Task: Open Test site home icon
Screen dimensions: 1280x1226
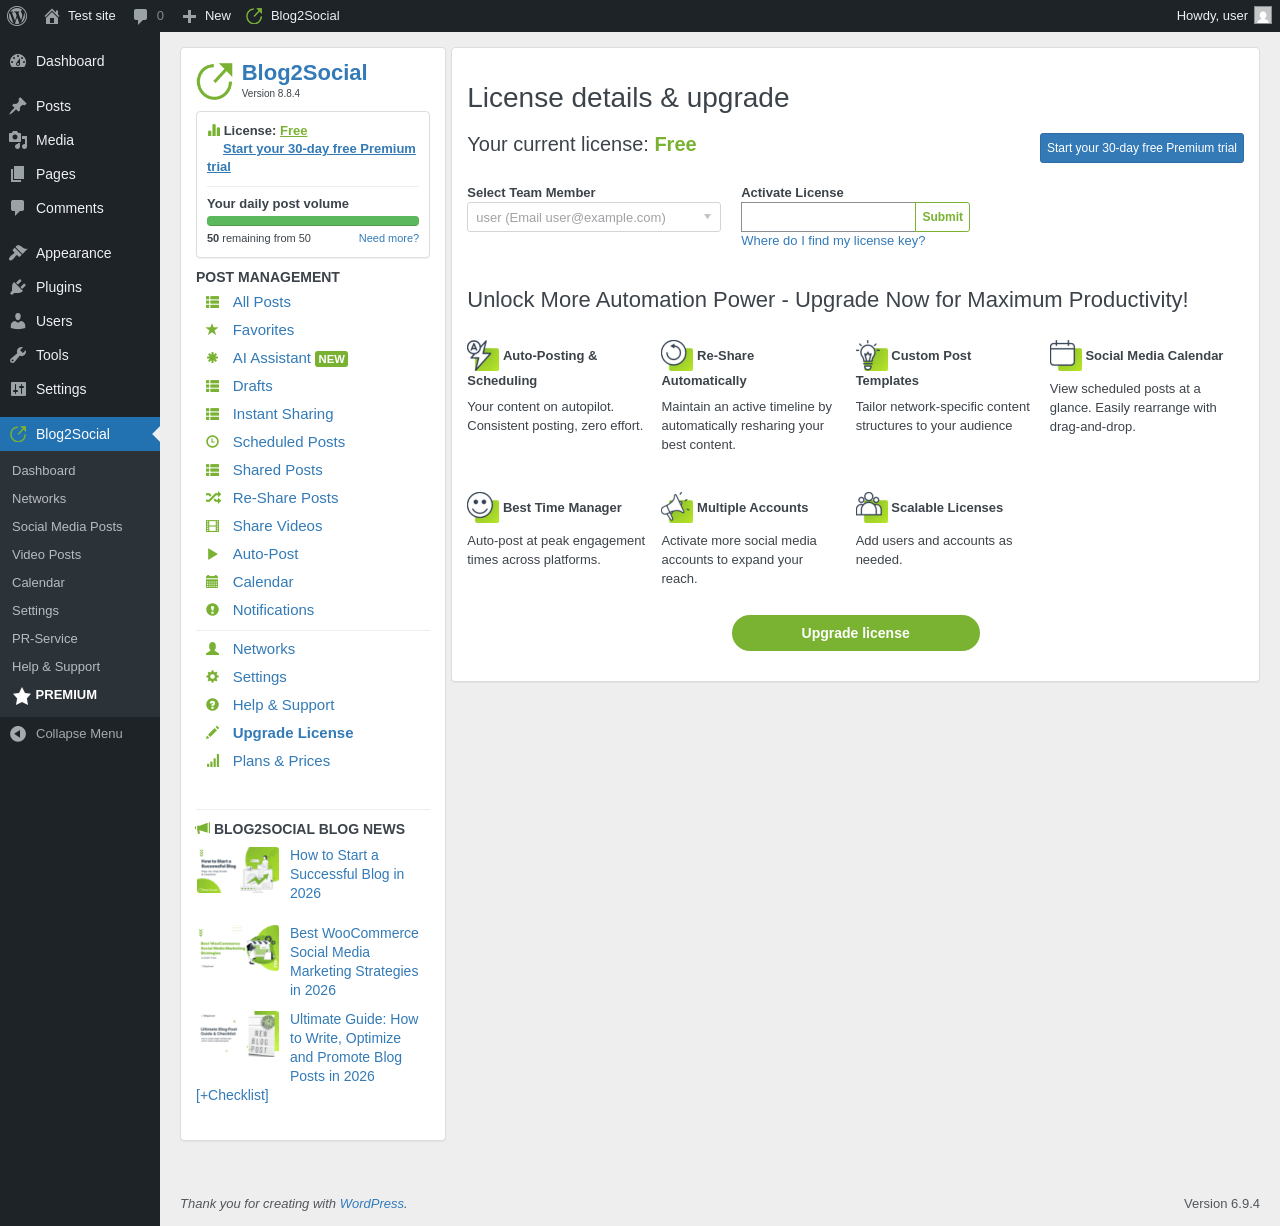Action: (x=52, y=16)
